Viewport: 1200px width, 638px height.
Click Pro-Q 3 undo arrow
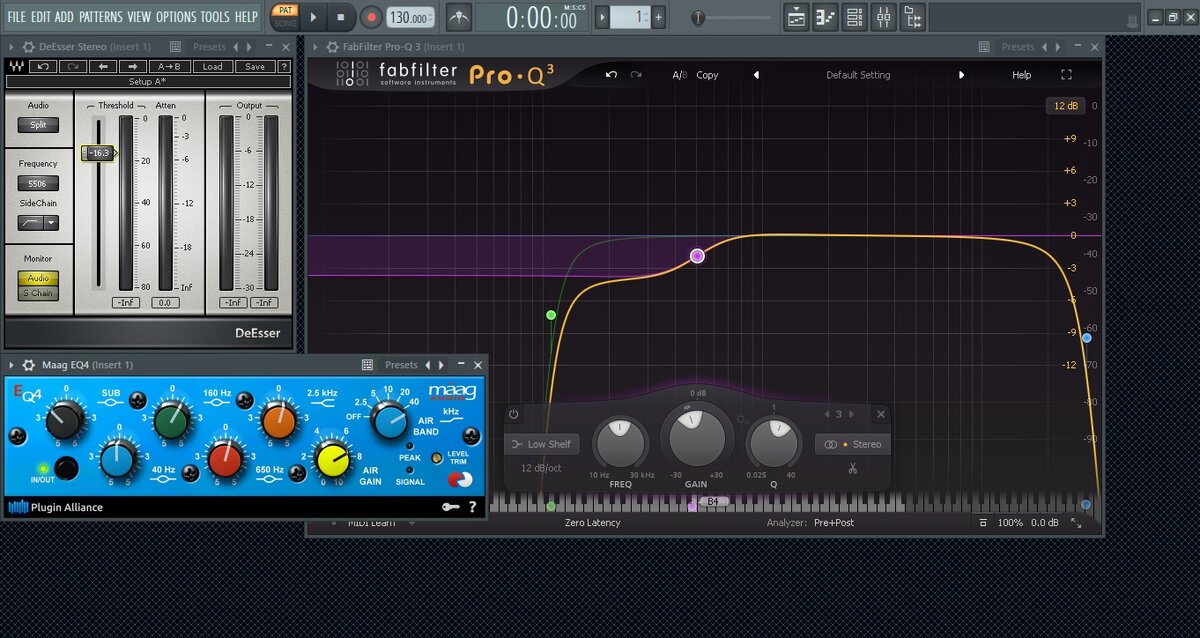(611, 75)
